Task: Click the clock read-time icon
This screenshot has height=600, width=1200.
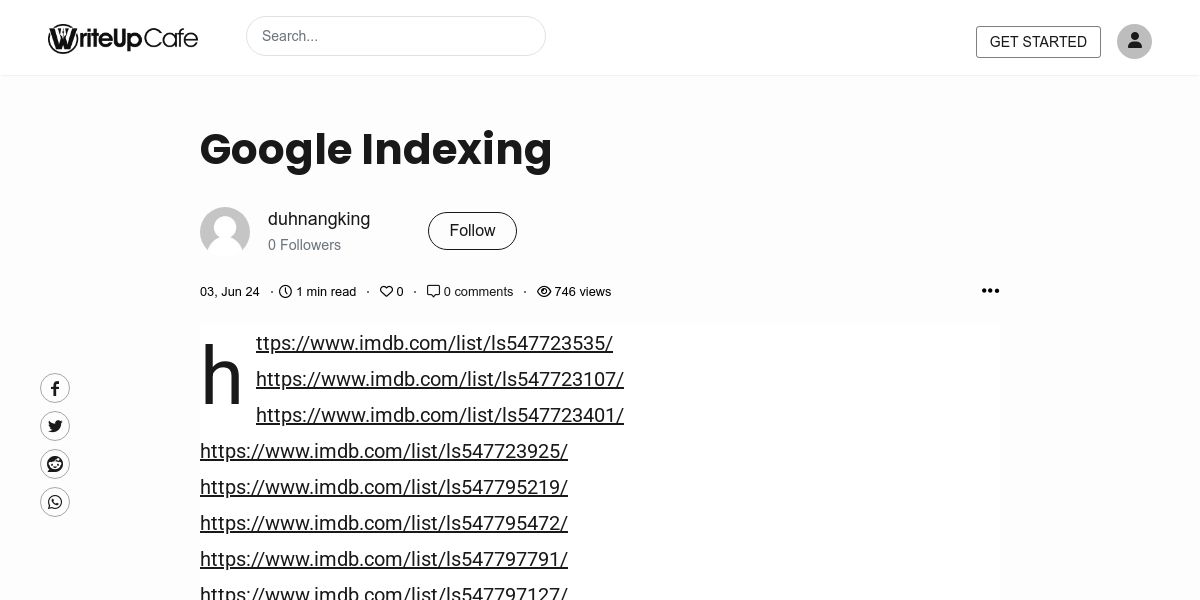Action: [285, 292]
